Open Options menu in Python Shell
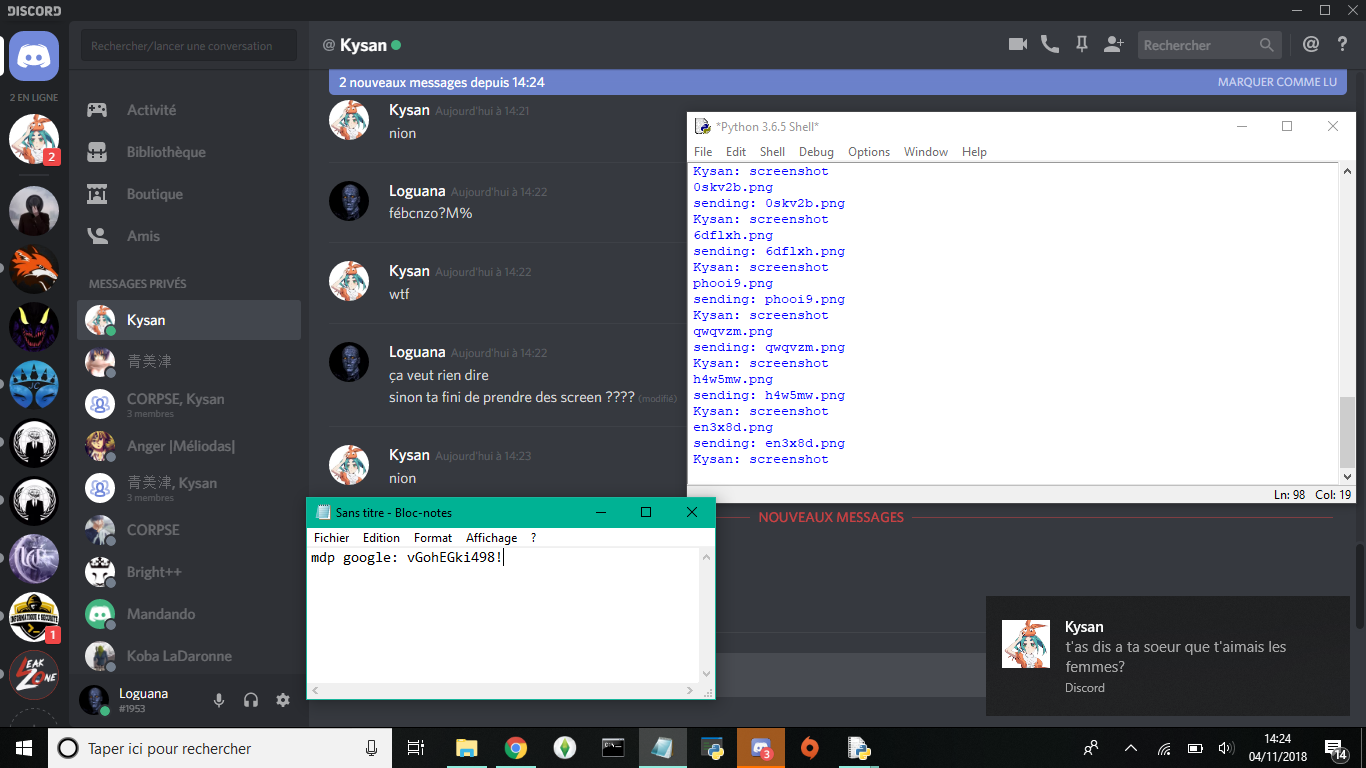 click(x=869, y=152)
